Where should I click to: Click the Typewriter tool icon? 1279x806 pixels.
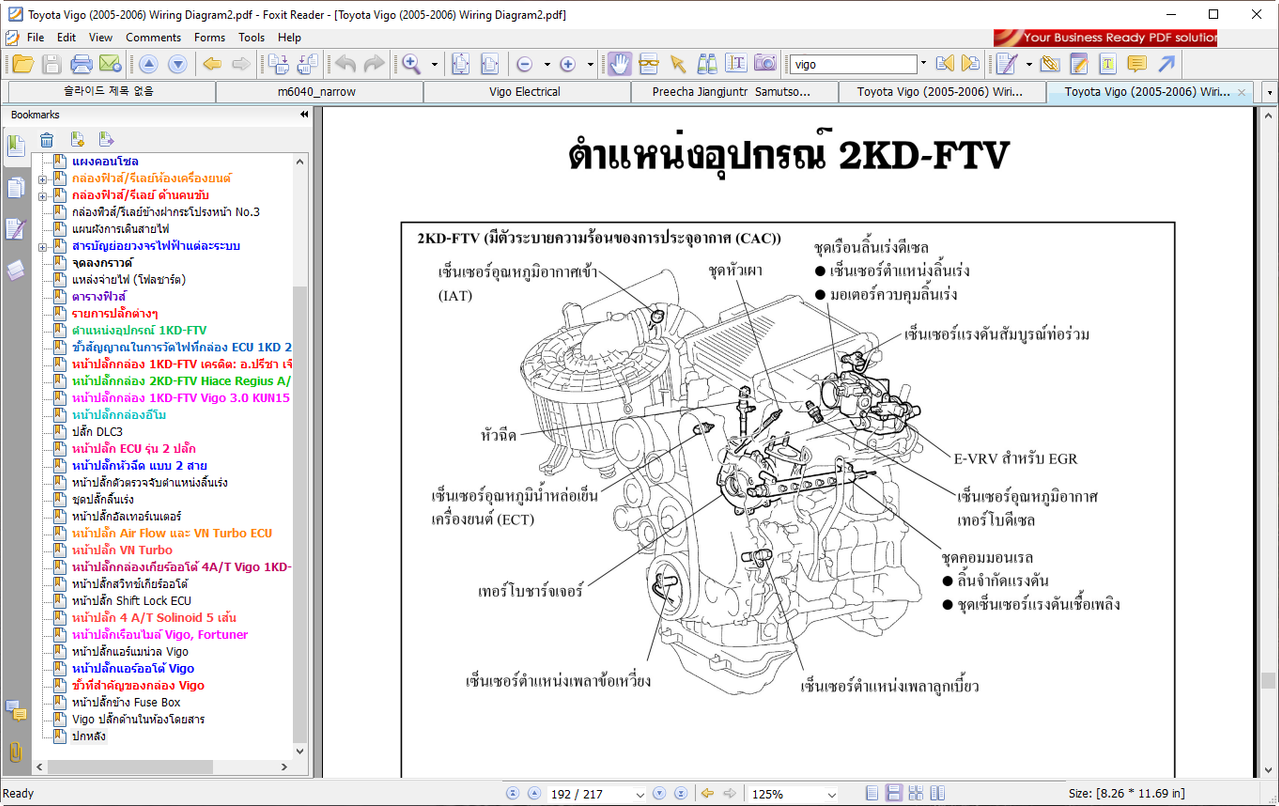point(1006,64)
